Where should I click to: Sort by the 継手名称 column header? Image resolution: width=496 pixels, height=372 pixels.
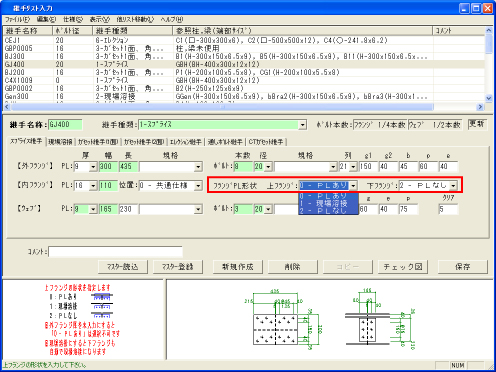coord(28,31)
